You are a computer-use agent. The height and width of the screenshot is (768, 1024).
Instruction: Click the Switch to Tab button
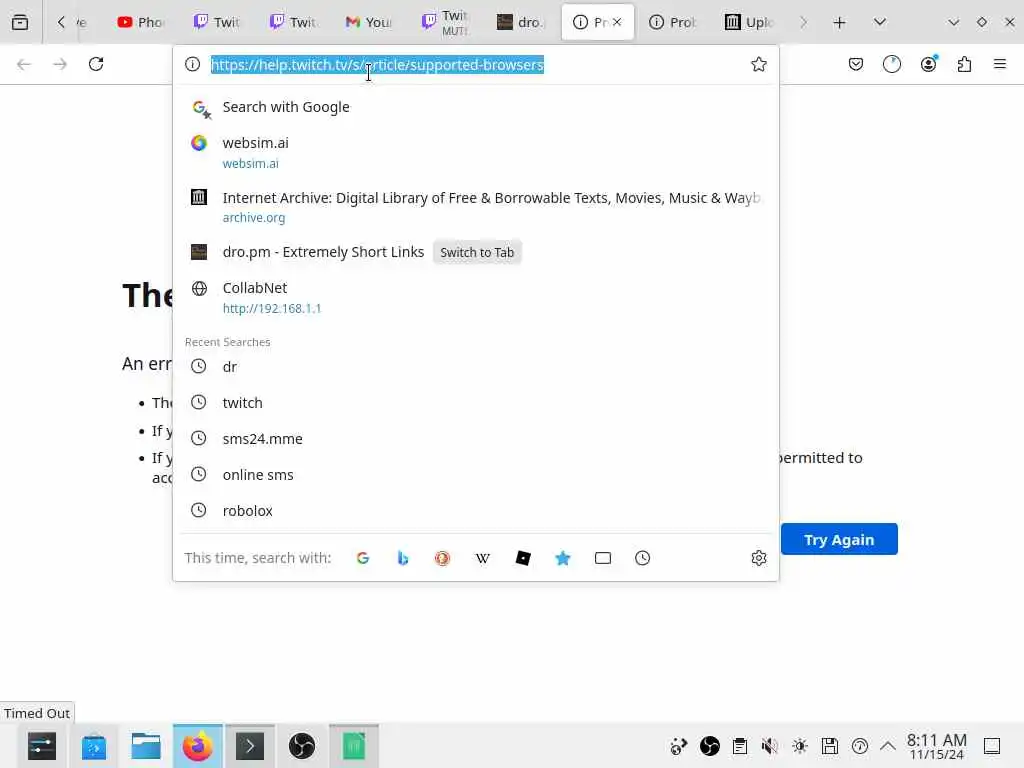(477, 252)
